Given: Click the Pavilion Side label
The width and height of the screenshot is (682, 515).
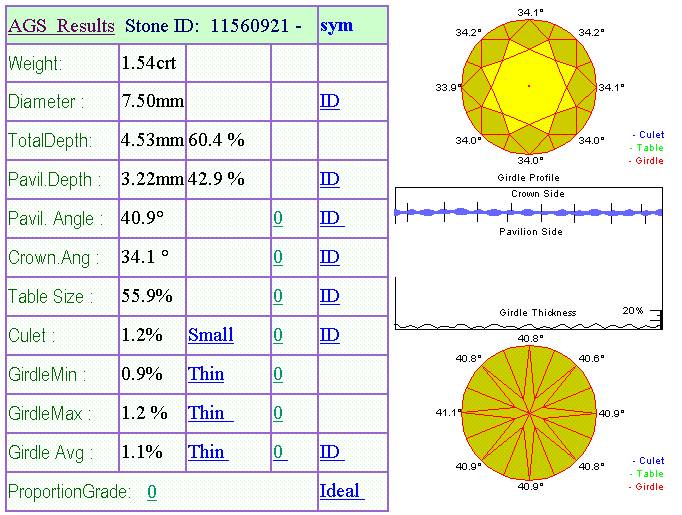Looking at the screenshot, I should click(x=531, y=232).
